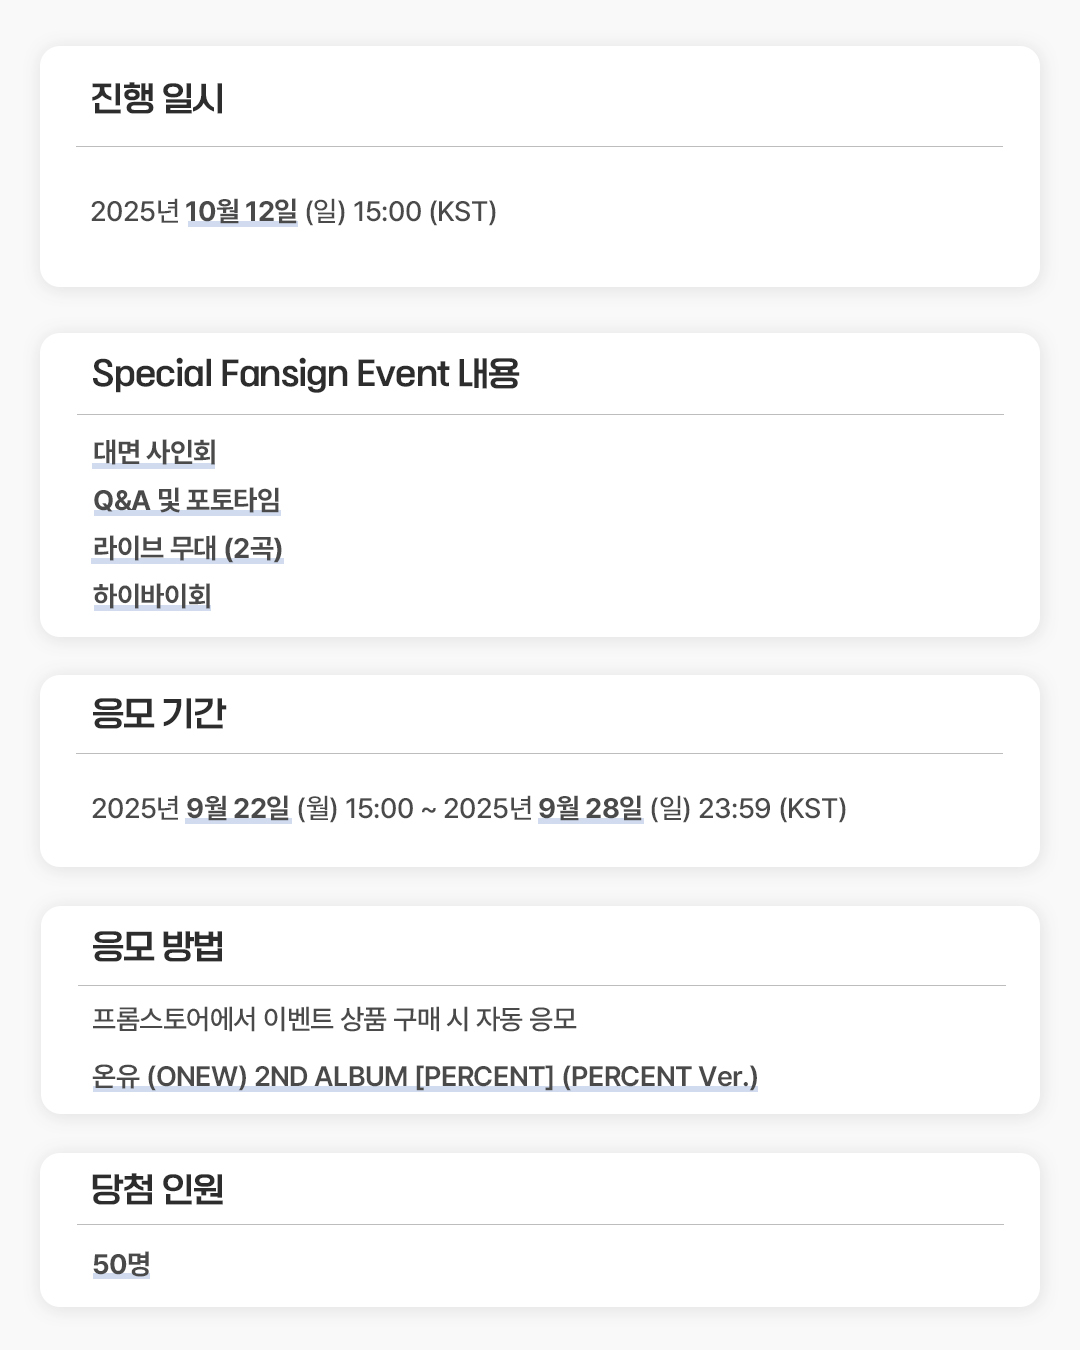Open the "온유 (ONEW) 2ND ALBUM [PERCENT]" product link
Viewport: 1080px width, 1350px height.
click(425, 1076)
